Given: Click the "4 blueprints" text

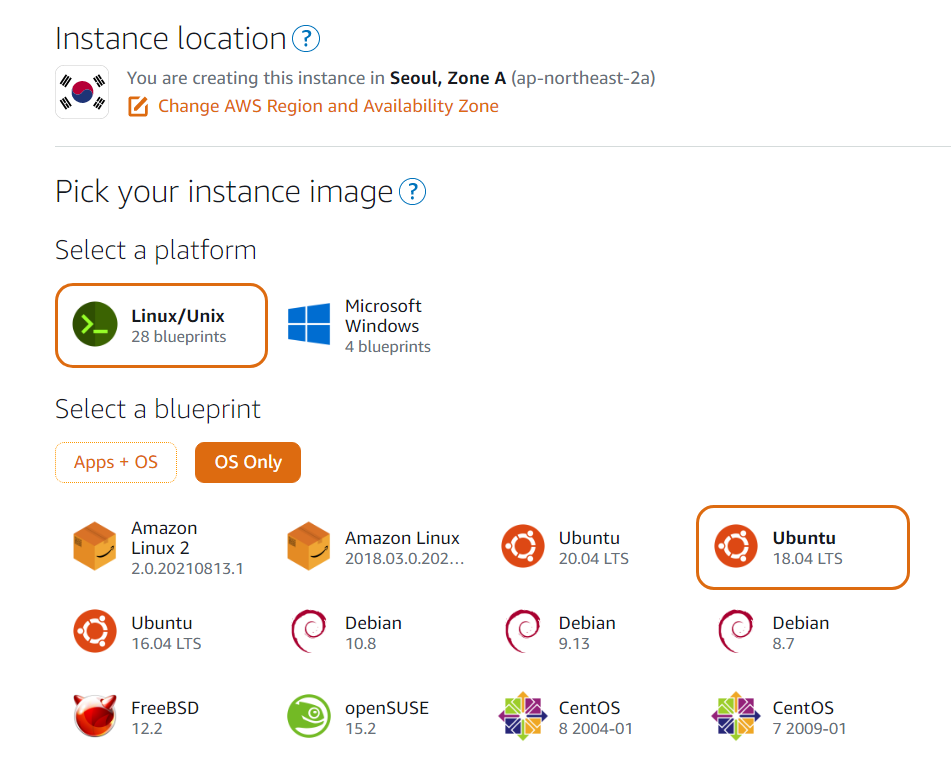Looking at the screenshot, I should pos(388,347).
